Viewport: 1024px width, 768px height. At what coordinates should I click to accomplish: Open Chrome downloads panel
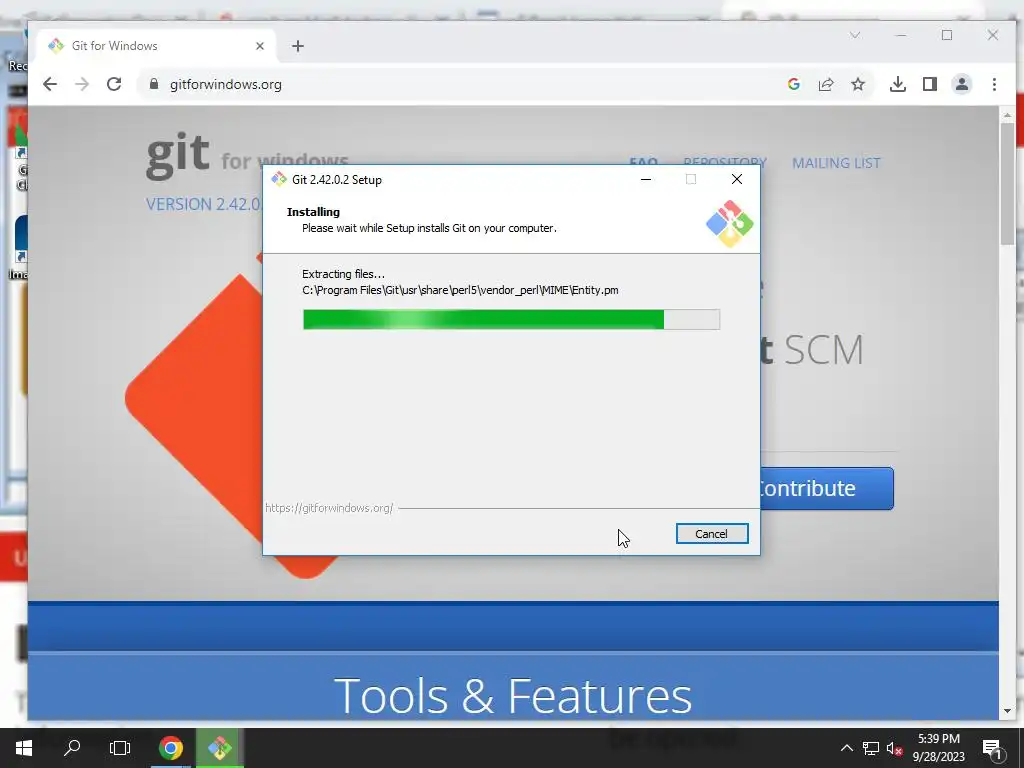(x=898, y=84)
